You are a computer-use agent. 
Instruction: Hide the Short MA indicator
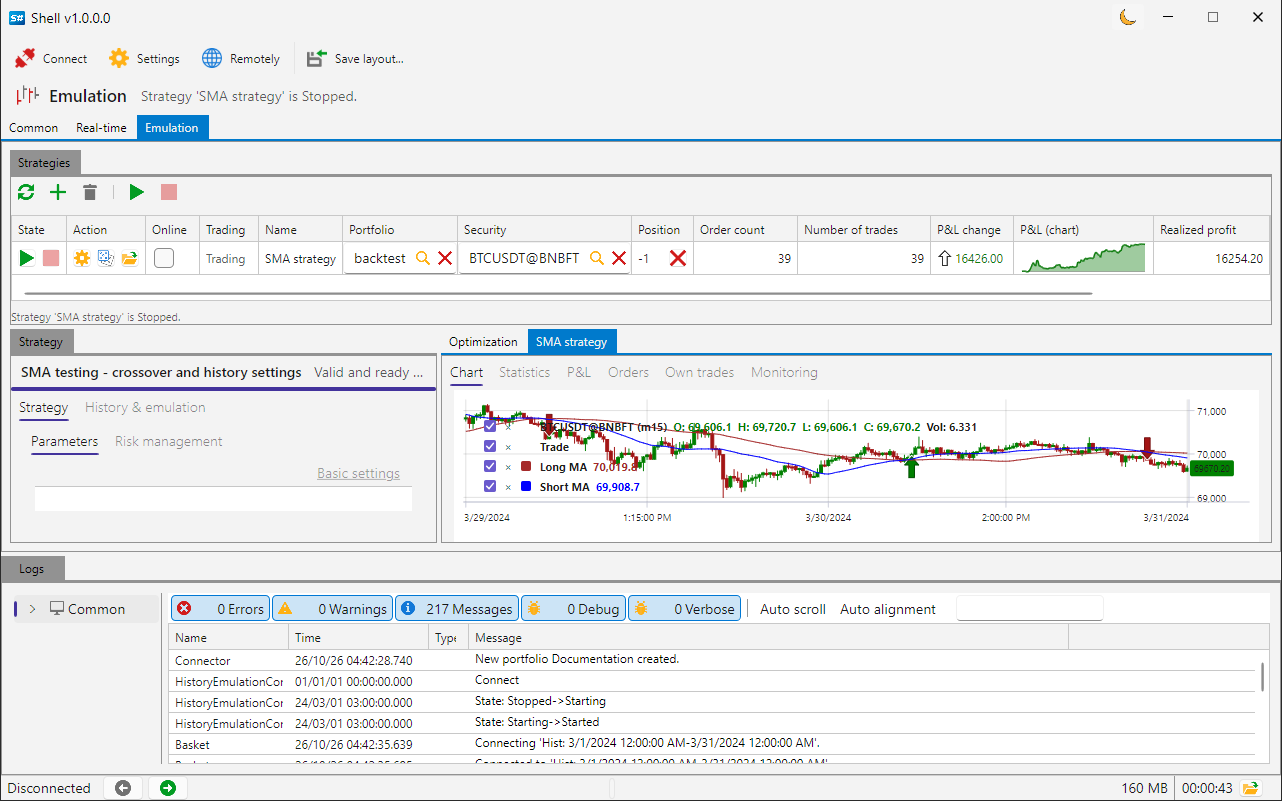pyautogui.click(x=490, y=487)
